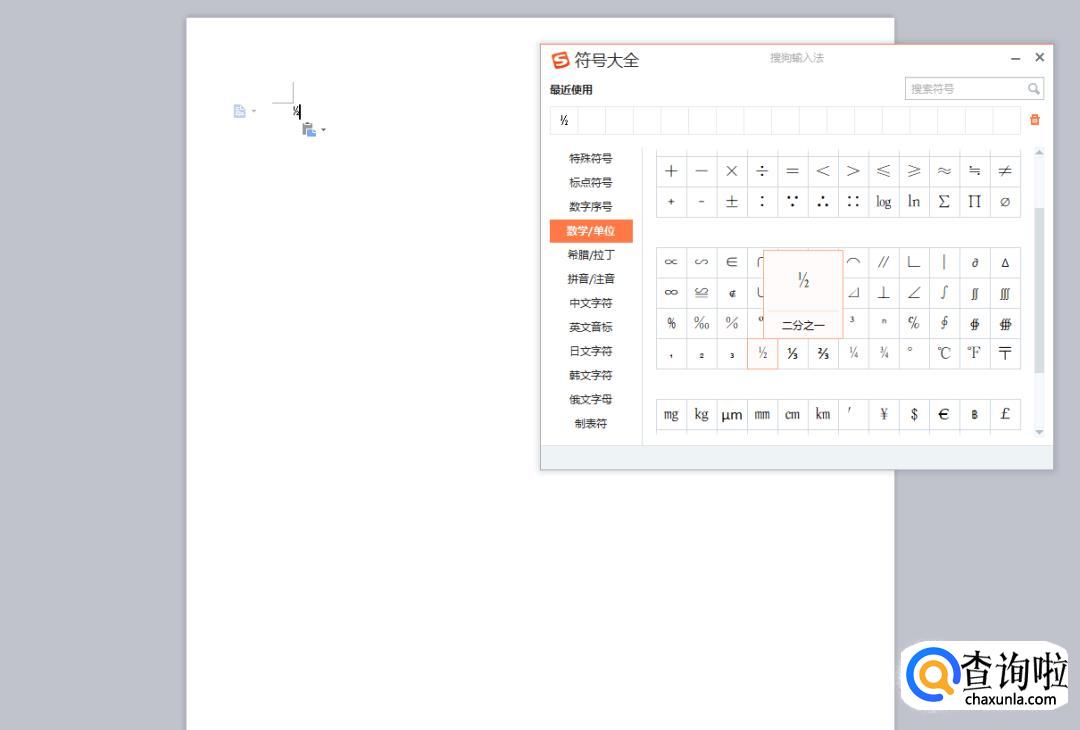Clear recent symbols with the trash icon
The image size is (1080, 730).
point(1034,120)
